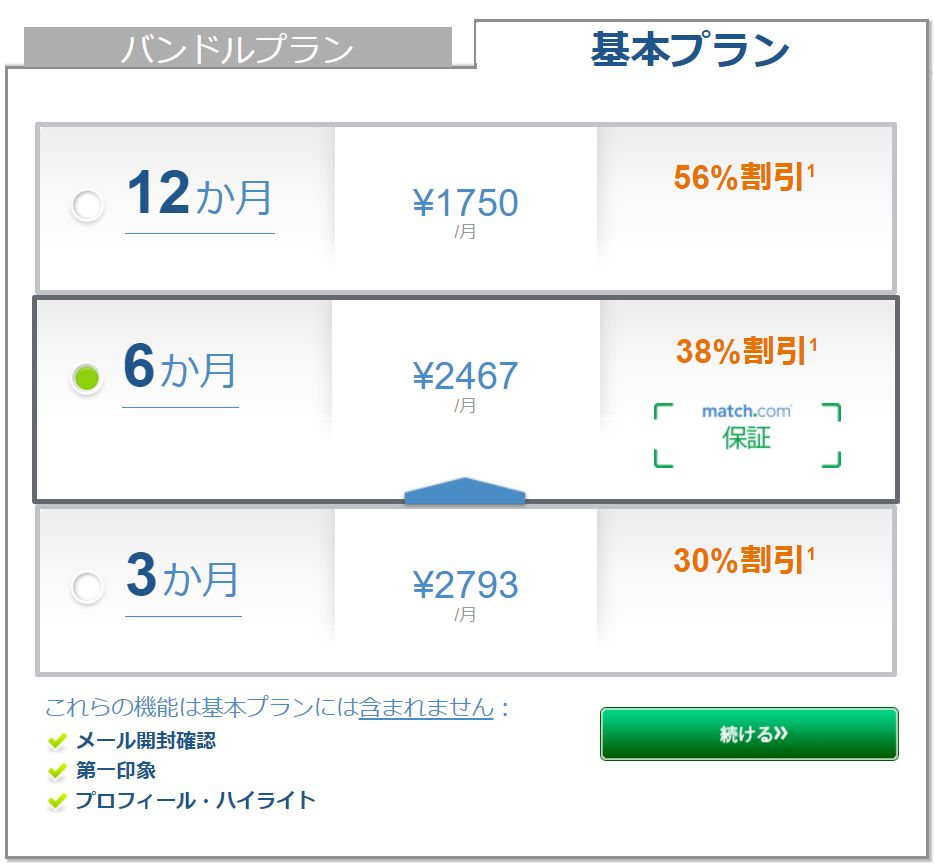Switch to the バンドルプラン tab

pos(237,48)
